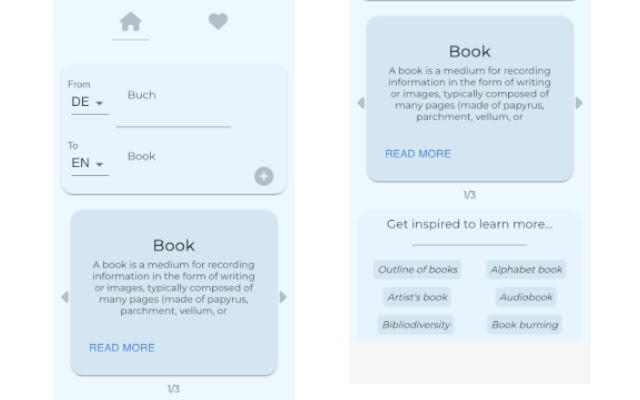The image size is (640, 400).
Task: Open the Favorites heart icon
Action: click(x=218, y=21)
